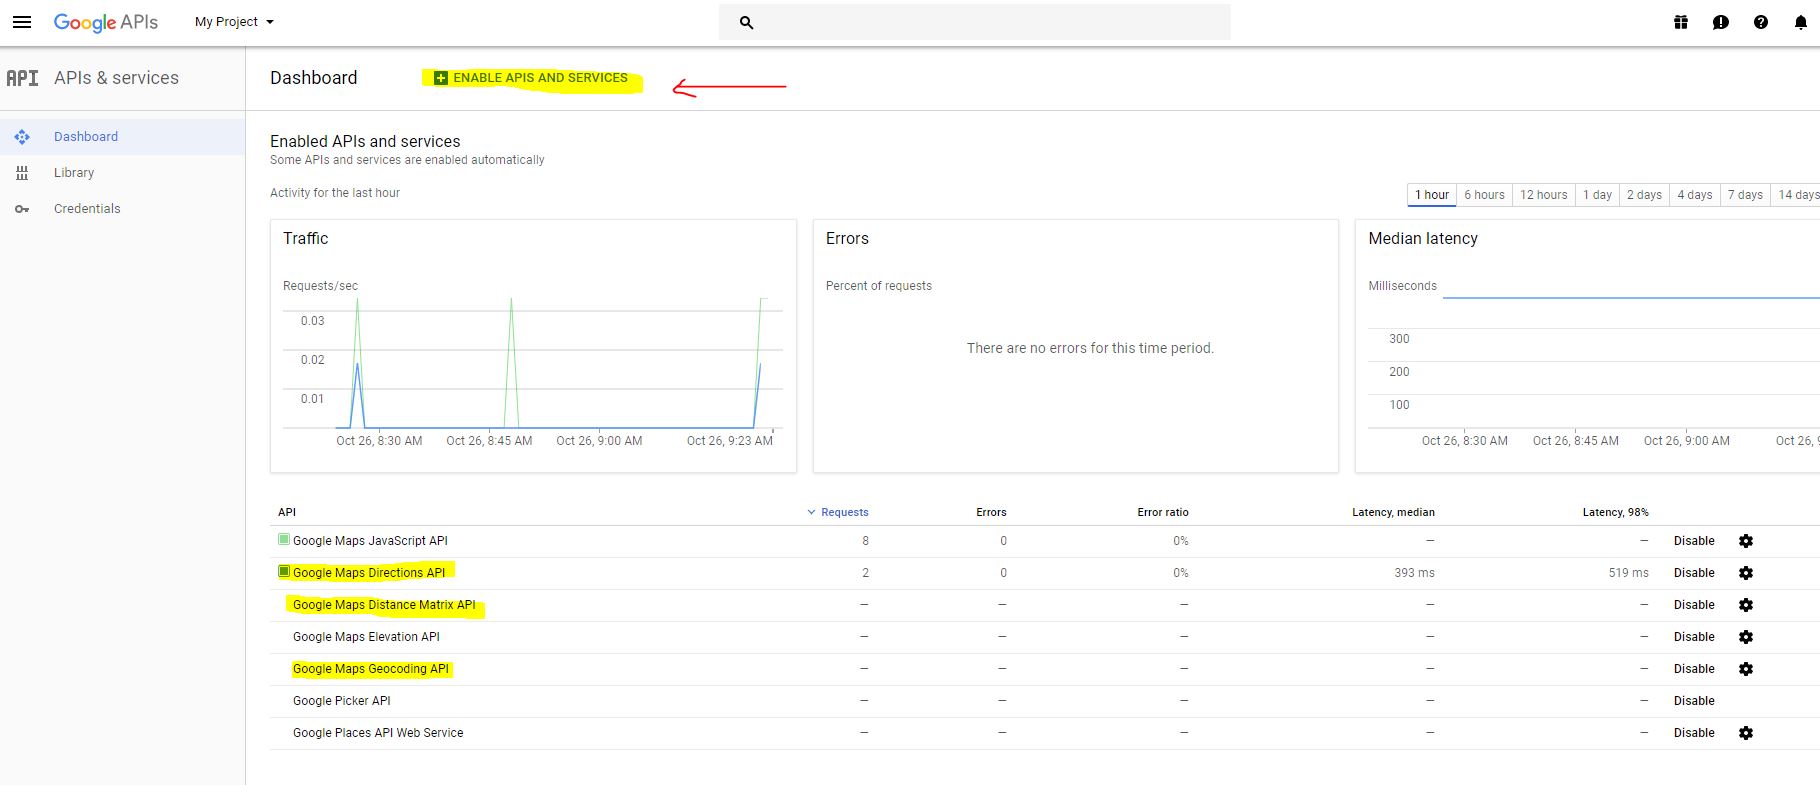Disable the Google Maps Elevation API

click(1694, 637)
